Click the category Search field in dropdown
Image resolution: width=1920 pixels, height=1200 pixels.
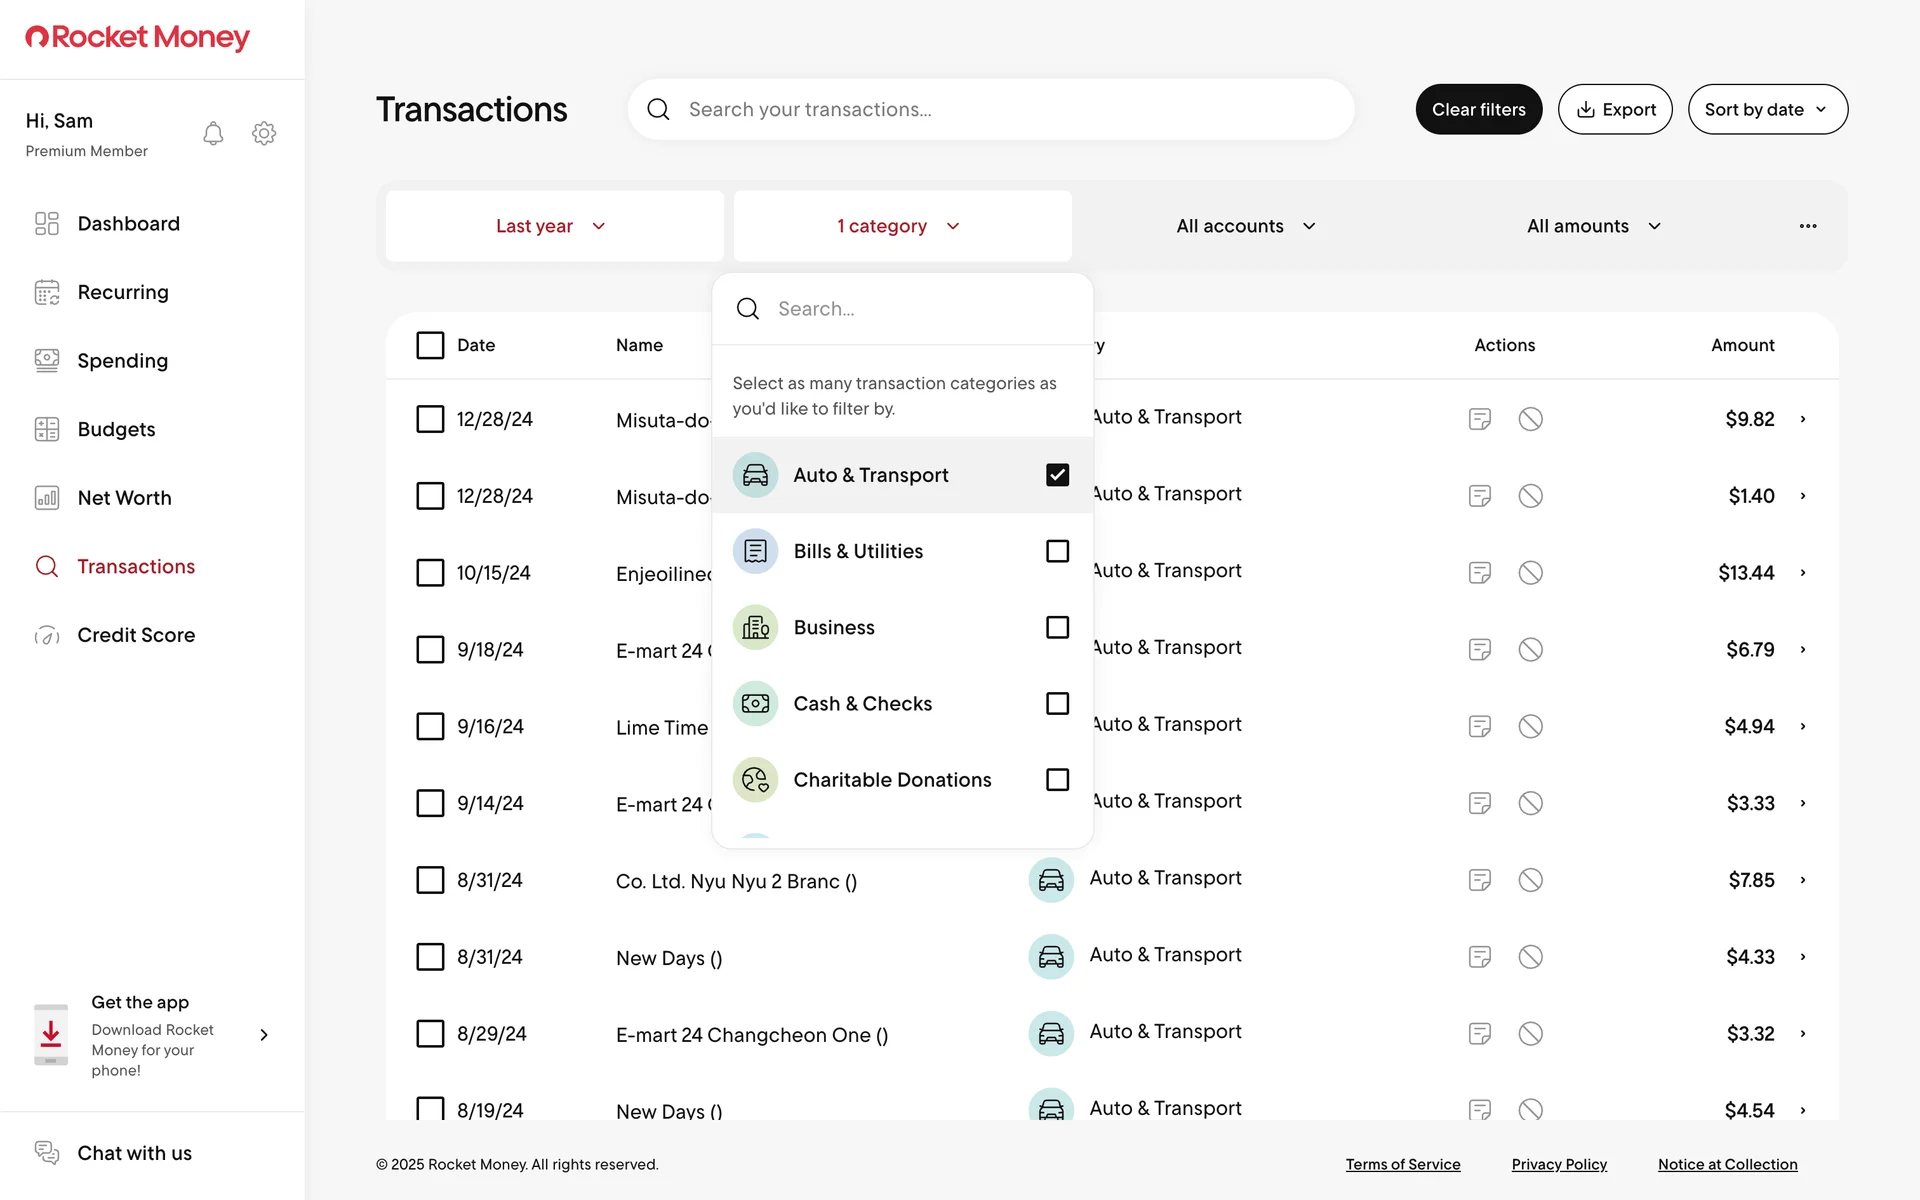point(920,309)
